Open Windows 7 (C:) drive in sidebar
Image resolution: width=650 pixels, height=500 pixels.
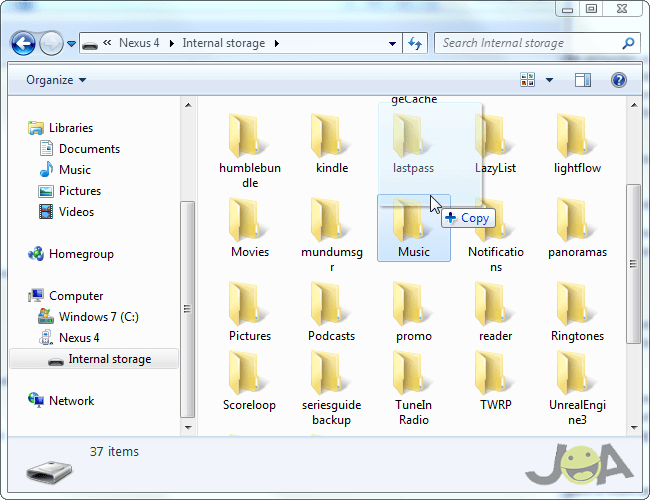click(x=88, y=317)
